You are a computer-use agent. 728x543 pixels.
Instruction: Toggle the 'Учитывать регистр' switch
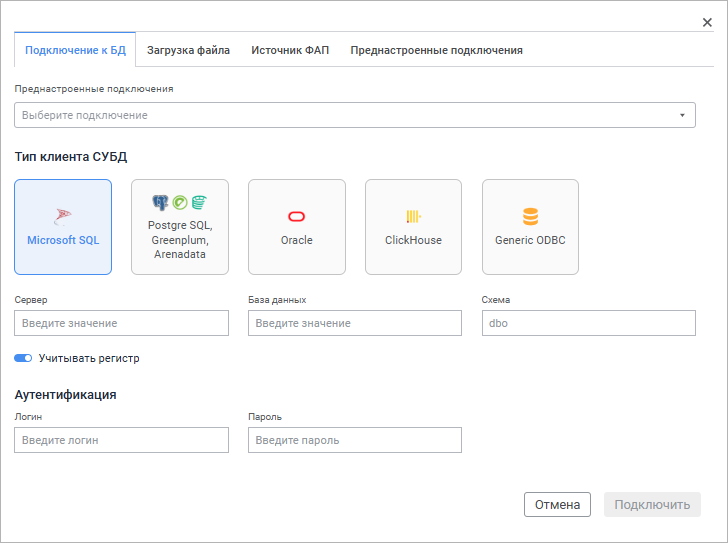[23, 358]
